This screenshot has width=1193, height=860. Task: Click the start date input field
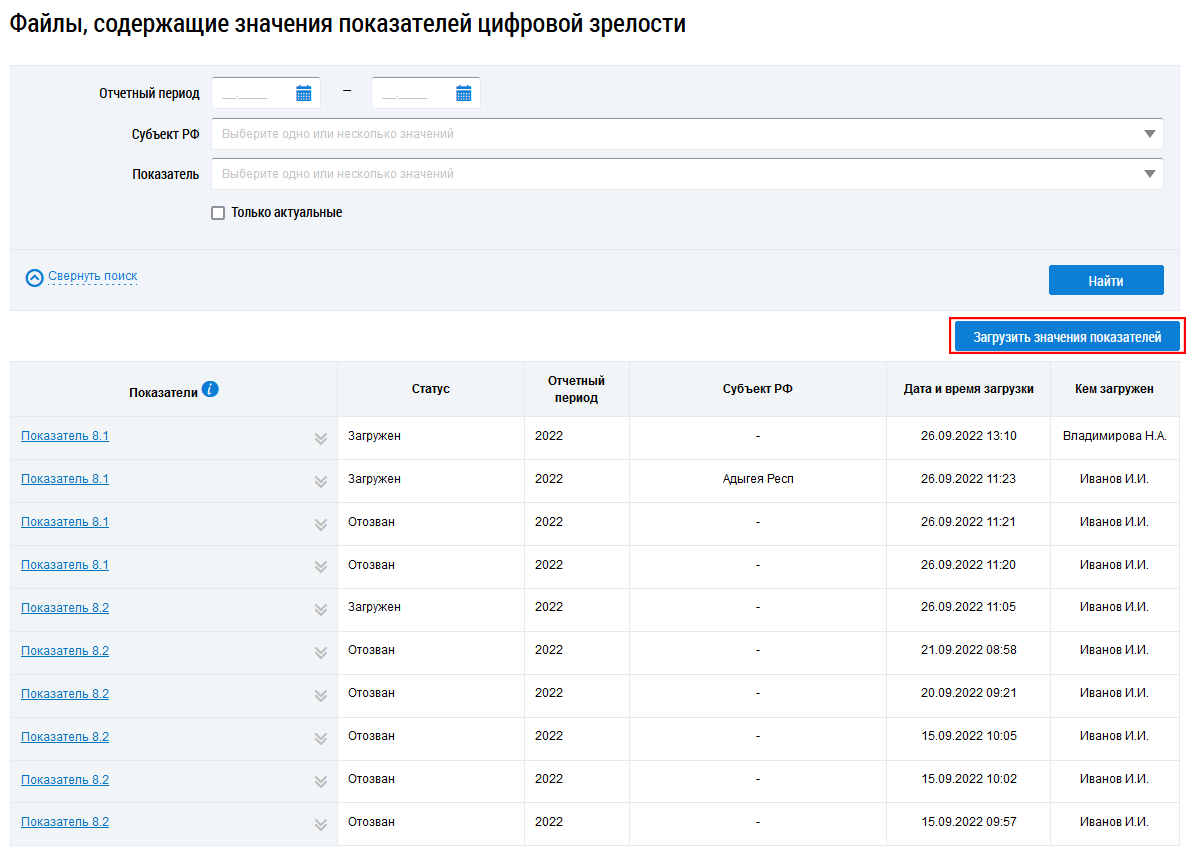[x=250, y=93]
